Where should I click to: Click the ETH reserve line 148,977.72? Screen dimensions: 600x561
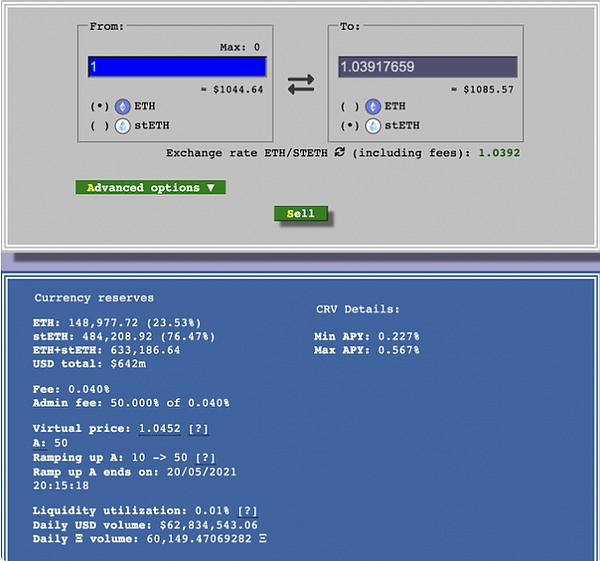117,323
